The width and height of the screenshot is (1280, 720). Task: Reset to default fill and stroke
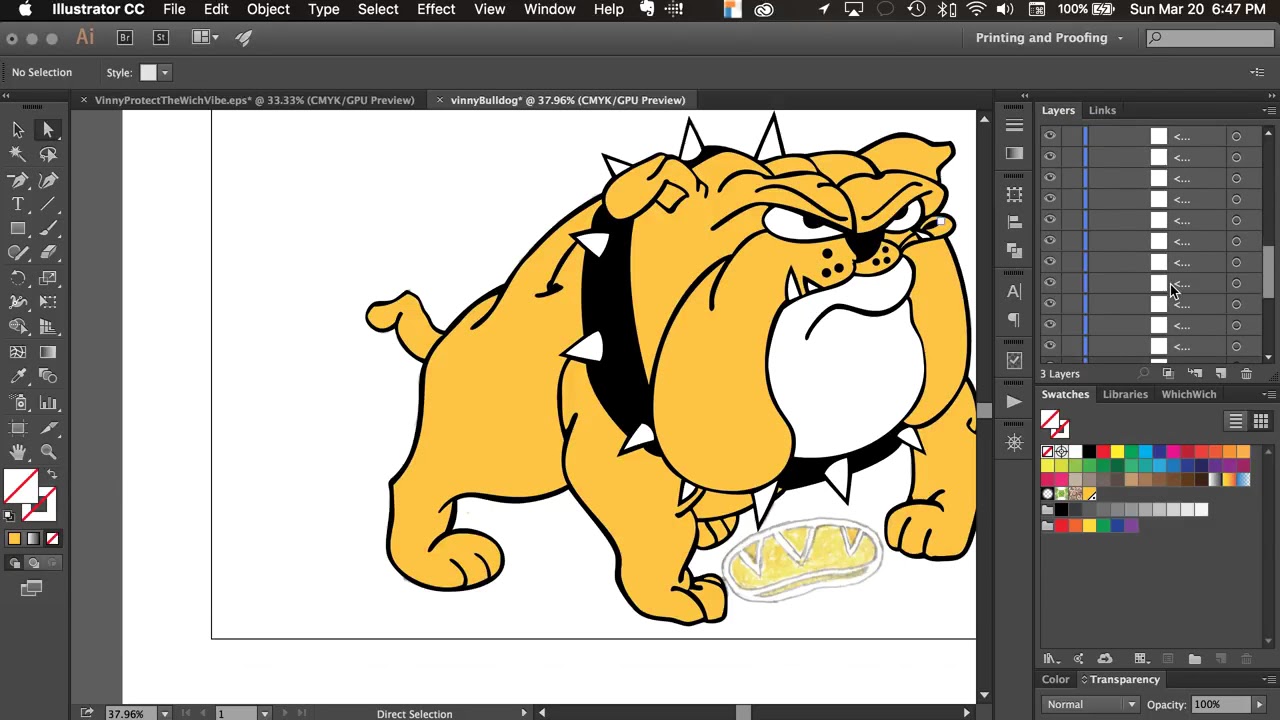click(9, 516)
